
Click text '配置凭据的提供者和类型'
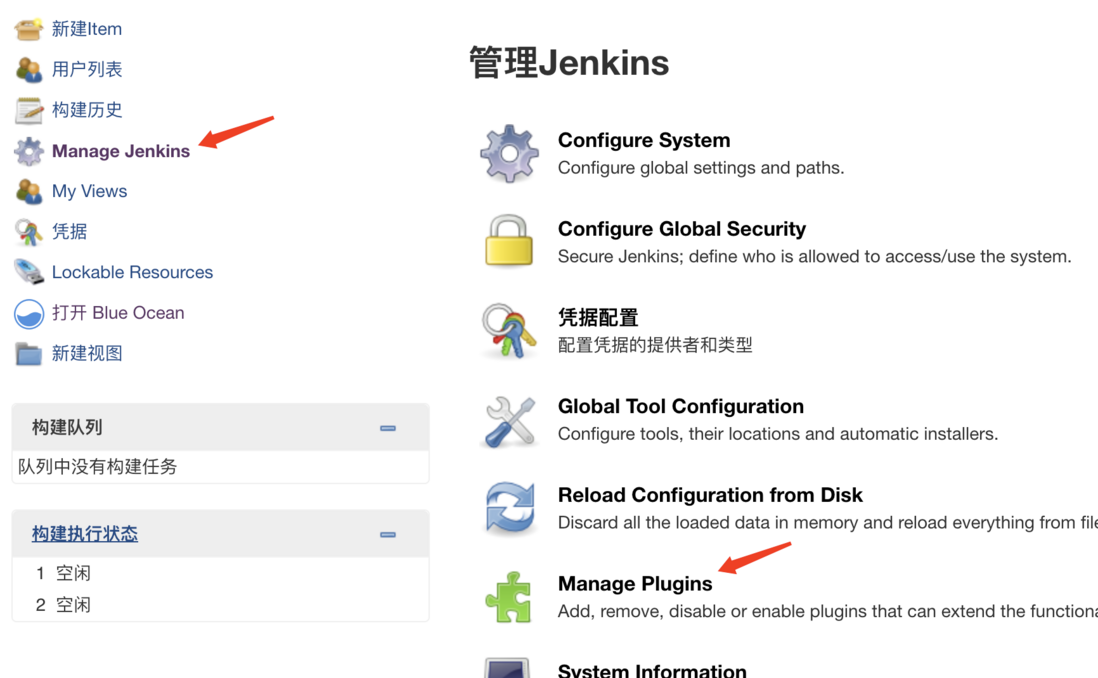(655, 345)
